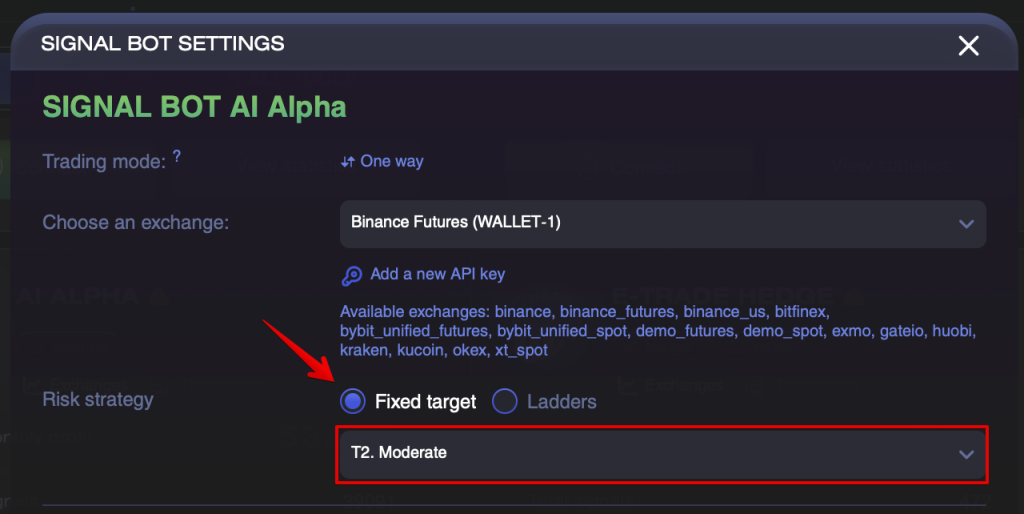Click the up-down arrows icon beside One way

(x=348, y=161)
